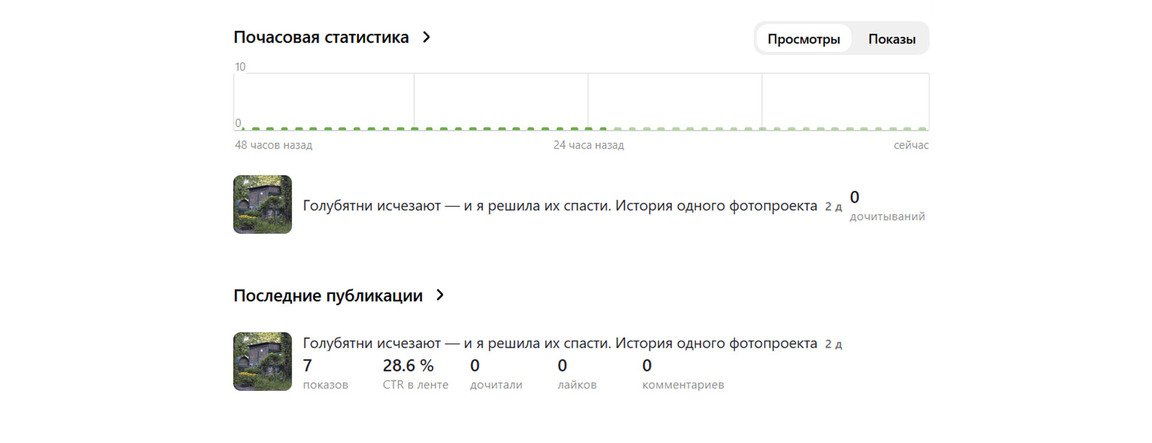Image resolution: width=1152 pixels, height=443 pixels.
Task: Click the 7 показов metric
Action: coord(324,374)
